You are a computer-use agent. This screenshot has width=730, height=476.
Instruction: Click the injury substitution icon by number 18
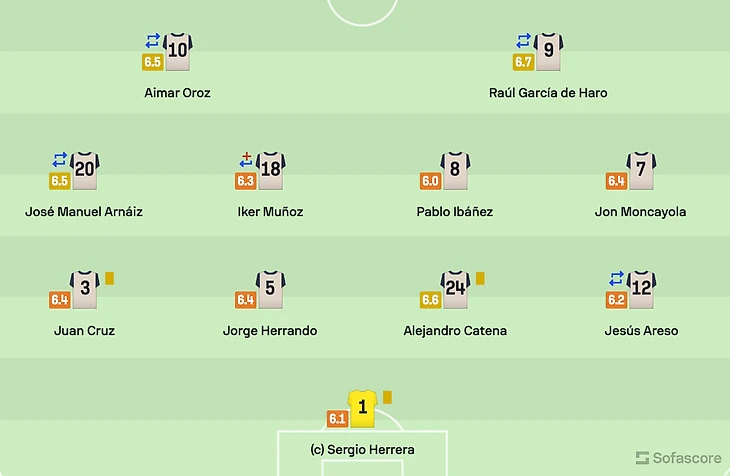(246, 159)
